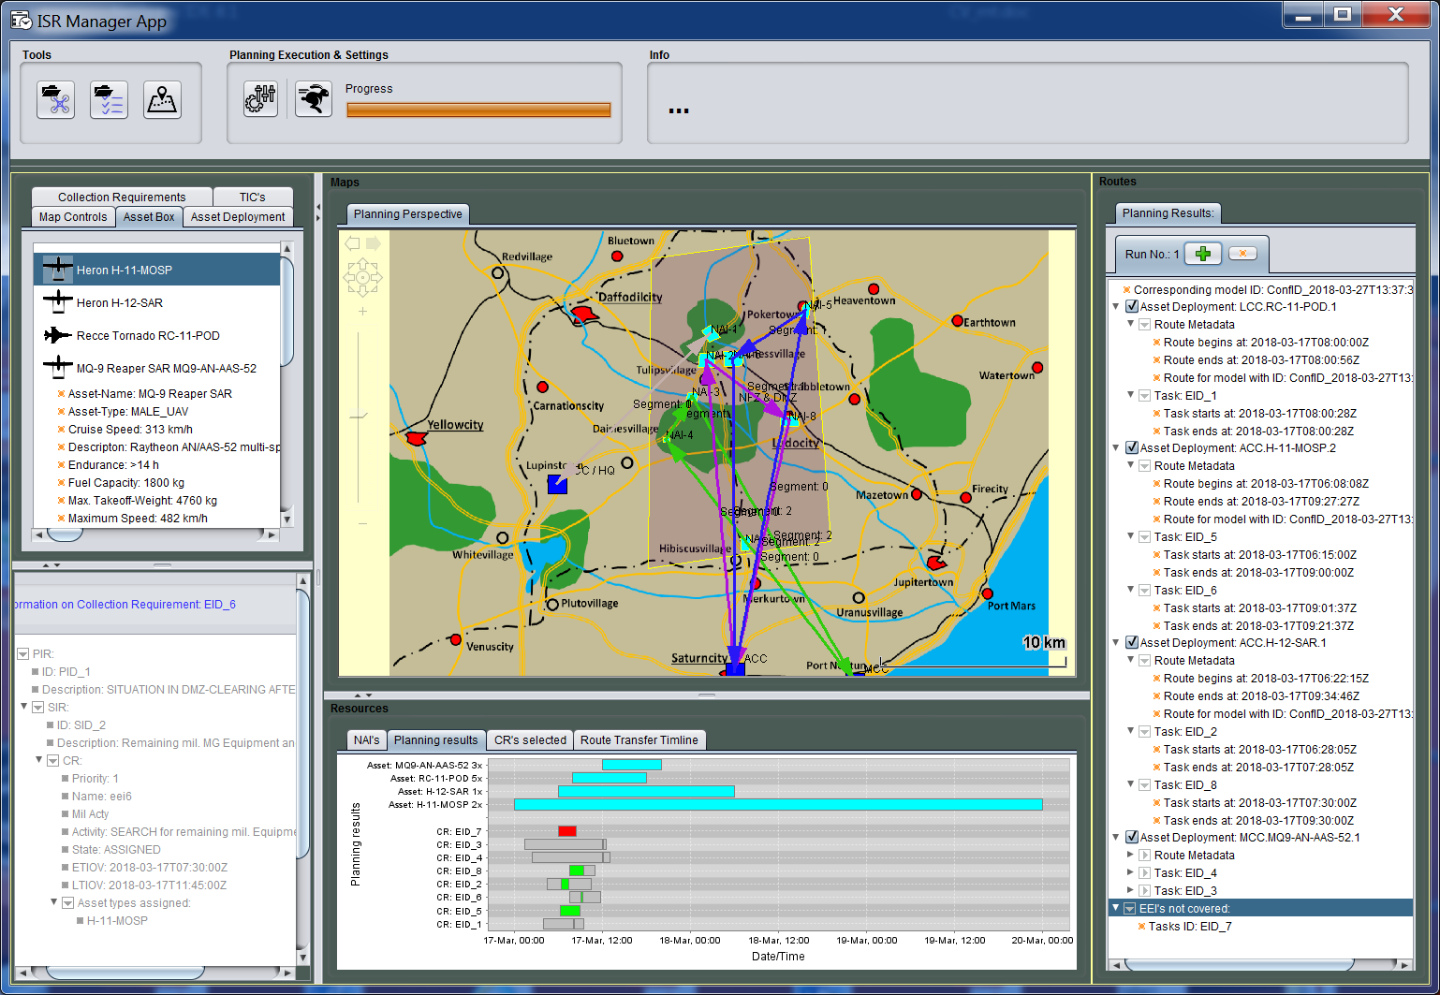Viewport: 1440px width, 995px height.
Task: Add a new run with the green plus icon
Action: tap(1203, 253)
